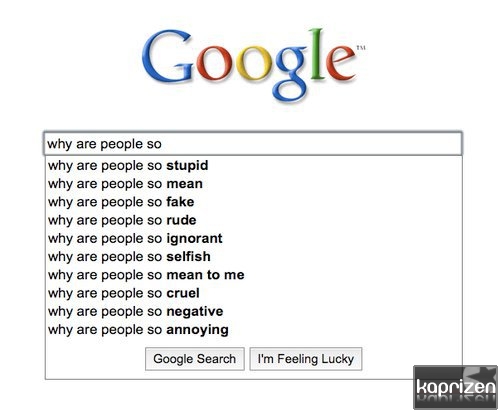Click inside the search text box

point(253,144)
